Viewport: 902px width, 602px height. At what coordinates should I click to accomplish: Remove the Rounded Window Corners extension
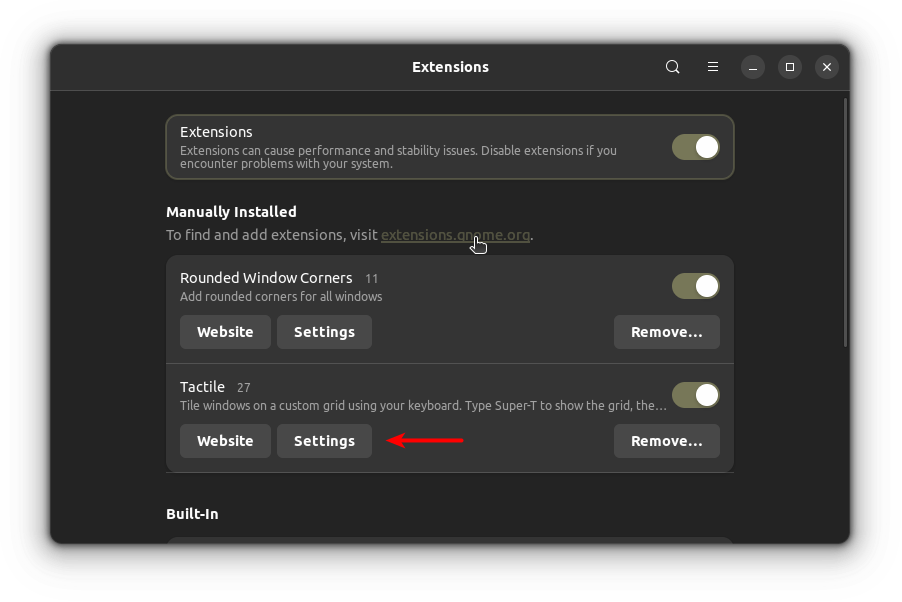[667, 332]
